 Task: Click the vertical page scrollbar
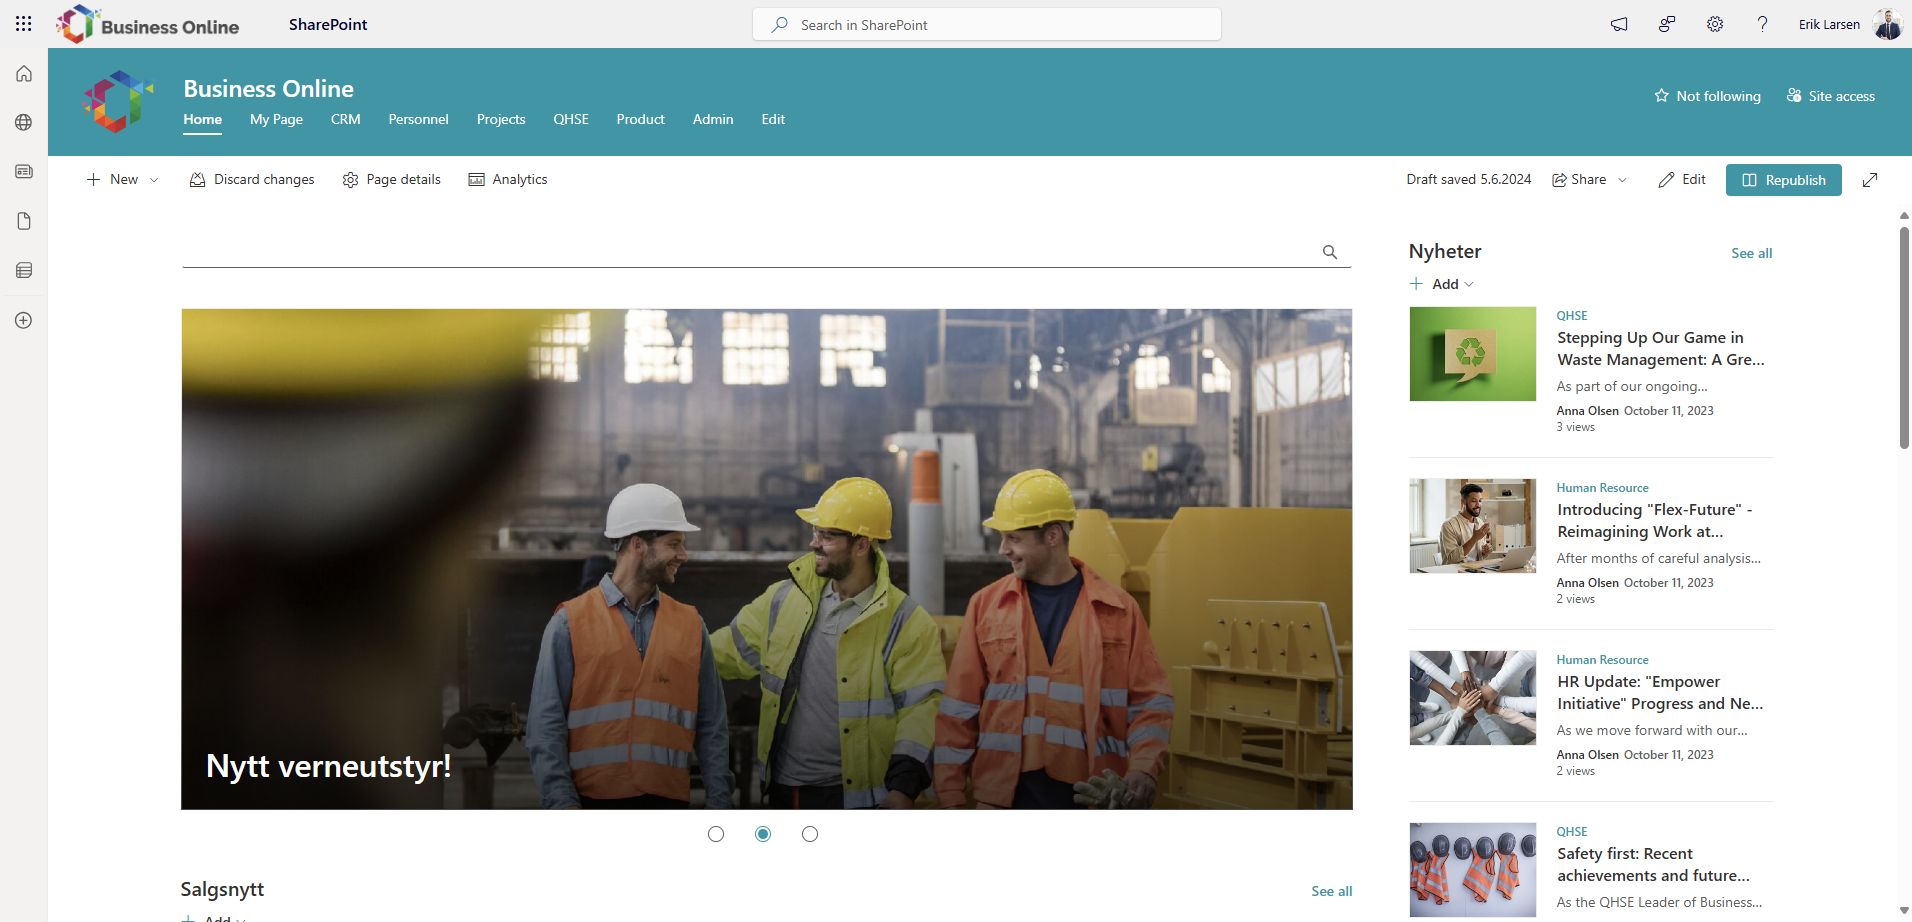[x=1904, y=338]
